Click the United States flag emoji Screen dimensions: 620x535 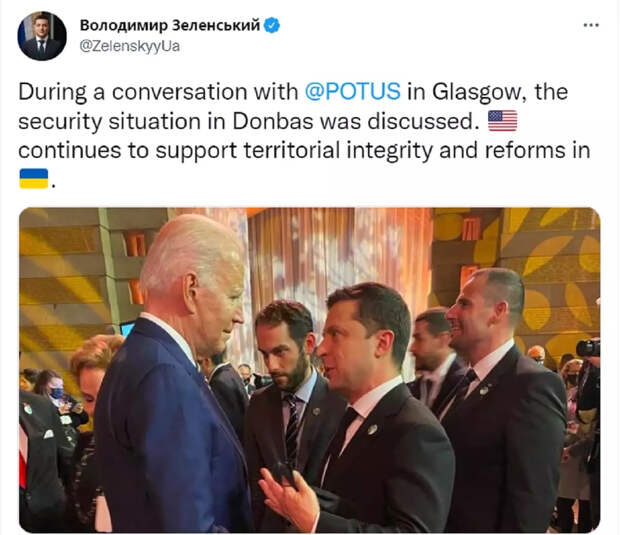pos(503,121)
